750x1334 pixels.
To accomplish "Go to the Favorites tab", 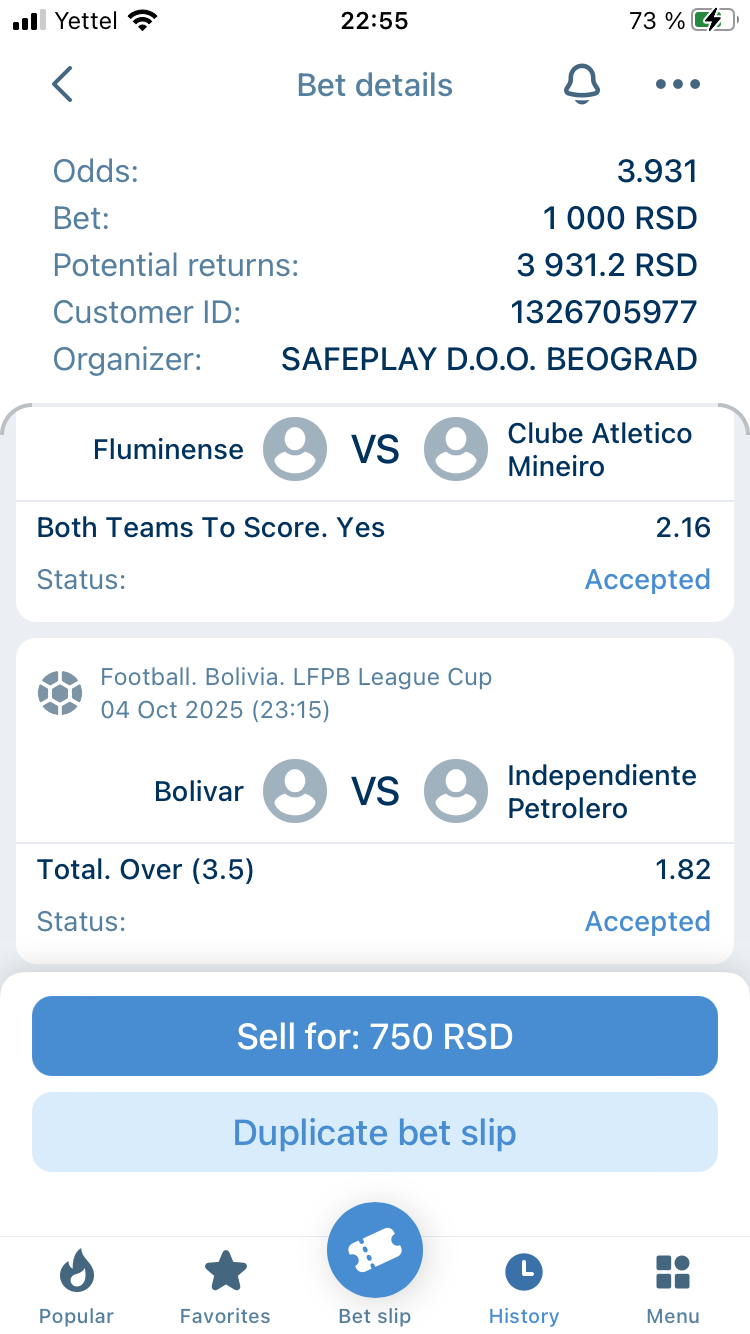I will (x=225, y=1288).
